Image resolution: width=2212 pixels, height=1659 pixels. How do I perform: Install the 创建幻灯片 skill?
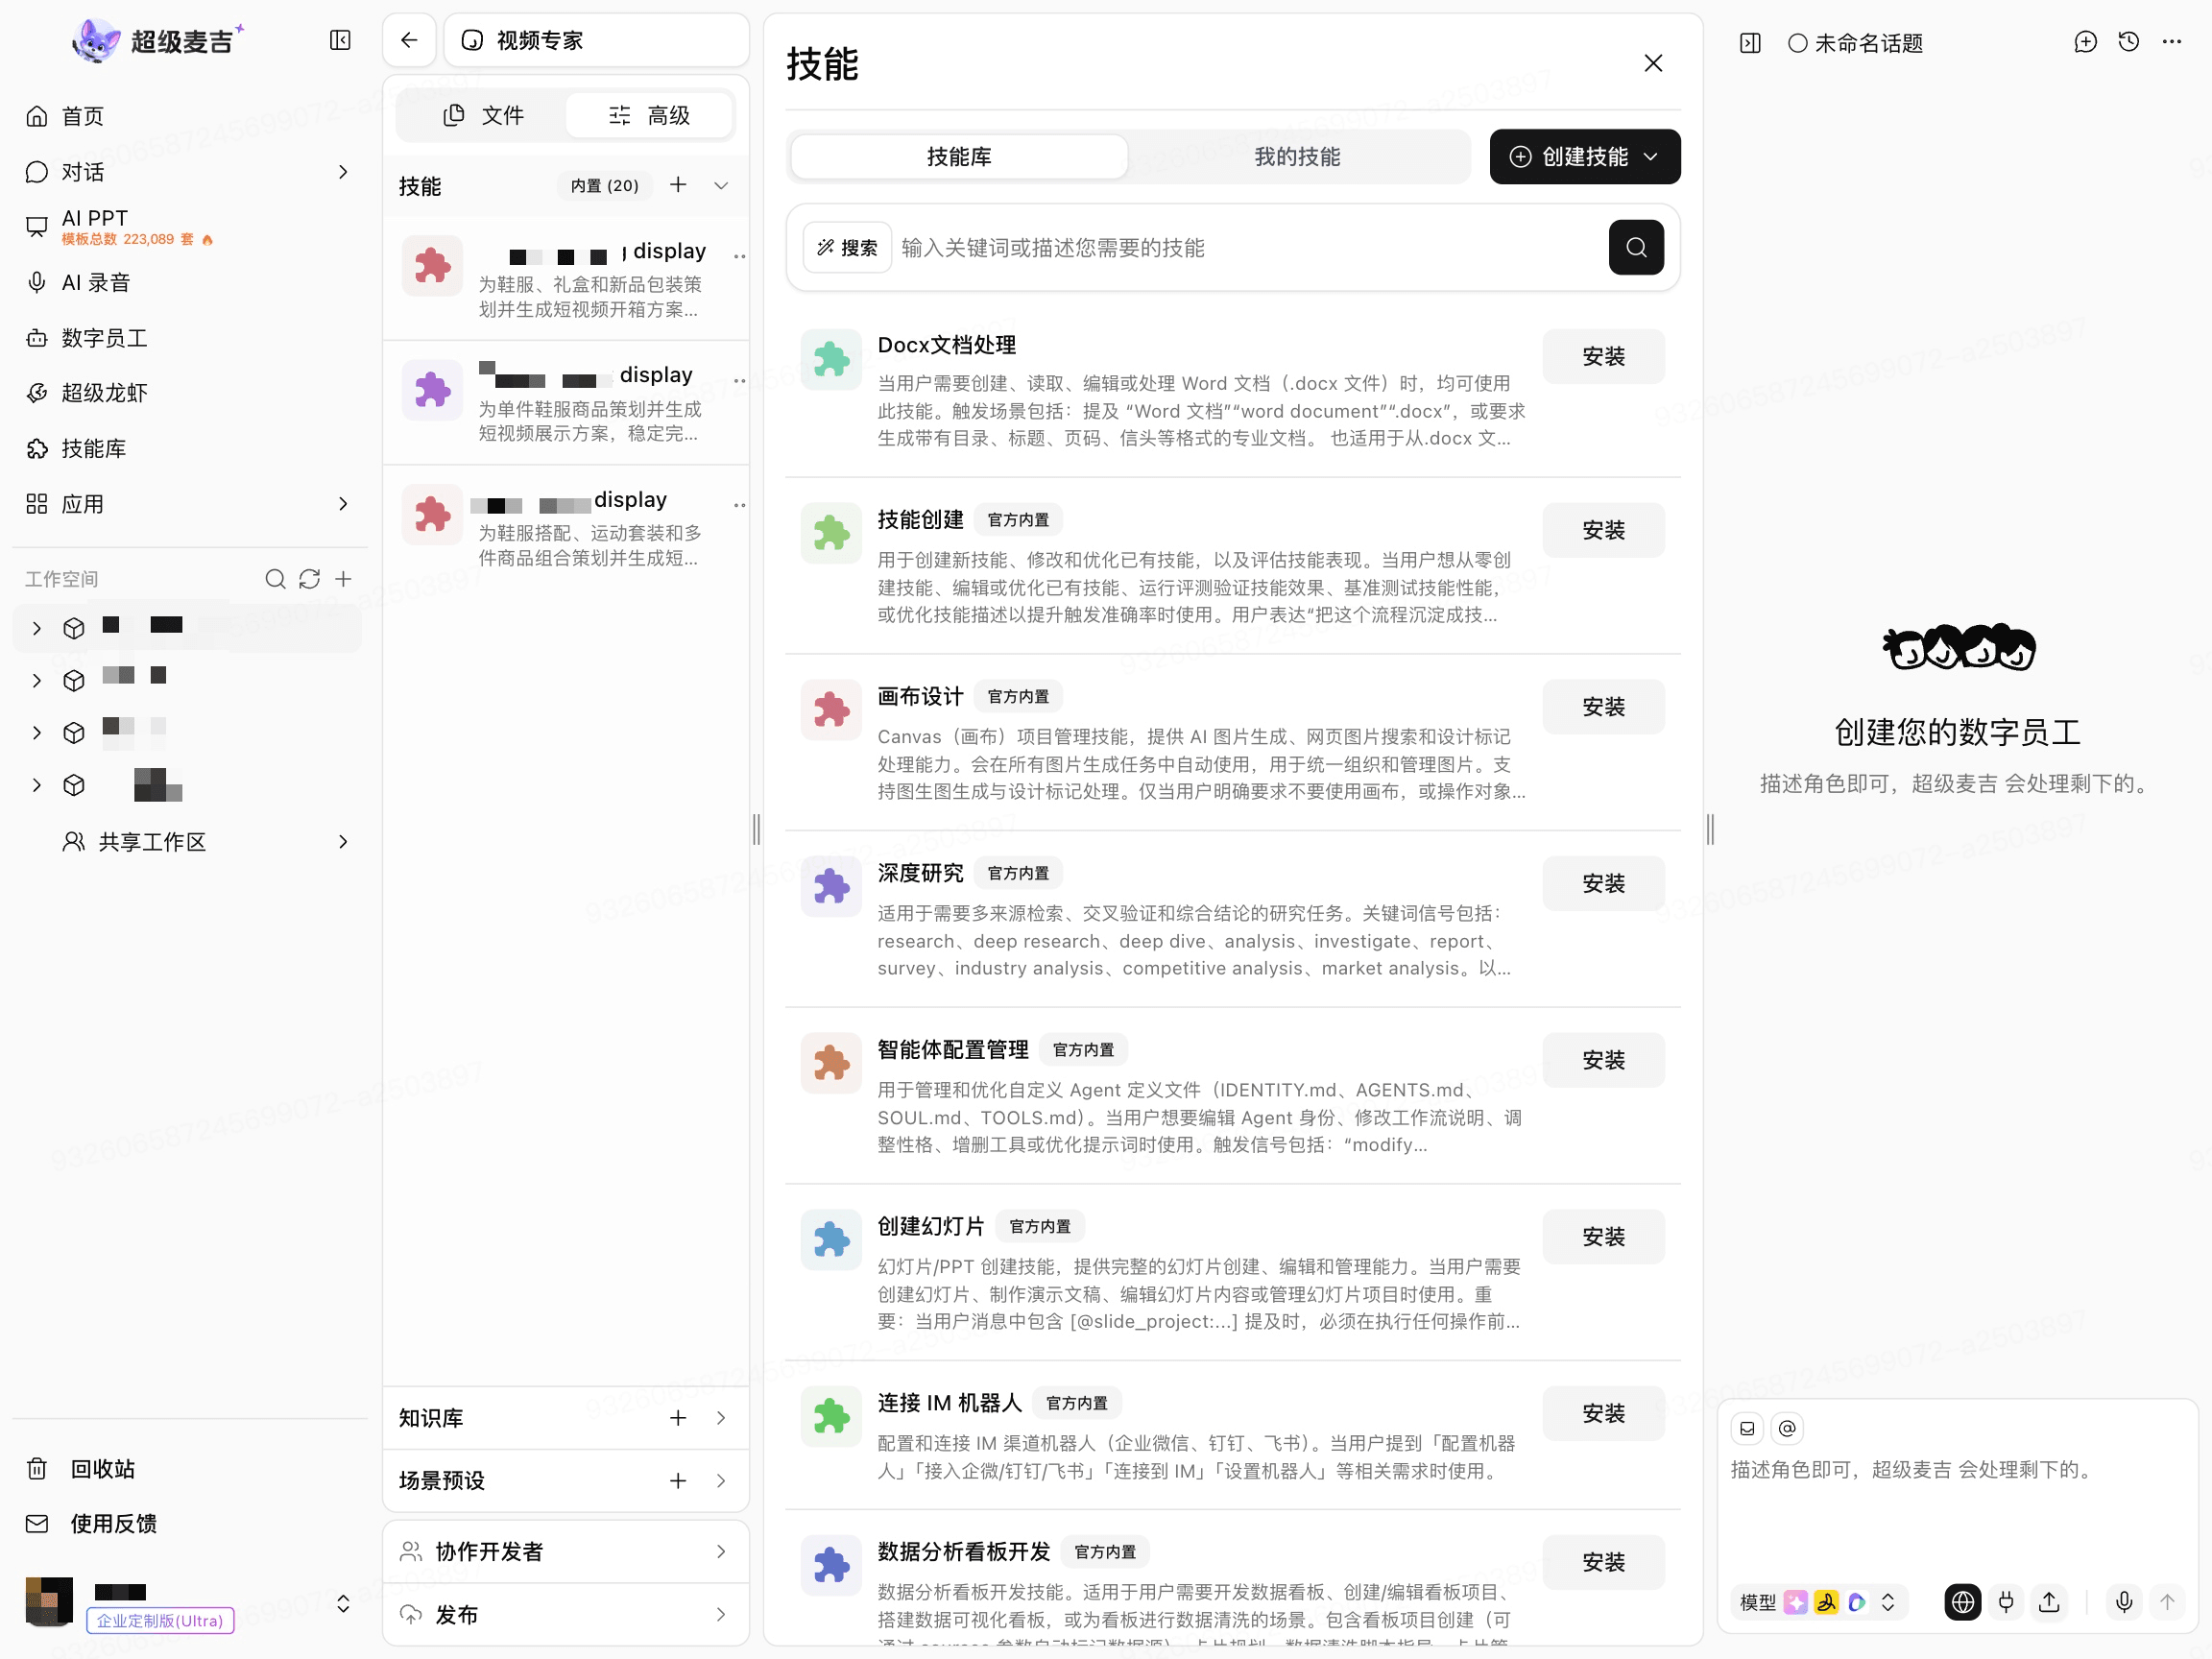tap(1603, 1237)
